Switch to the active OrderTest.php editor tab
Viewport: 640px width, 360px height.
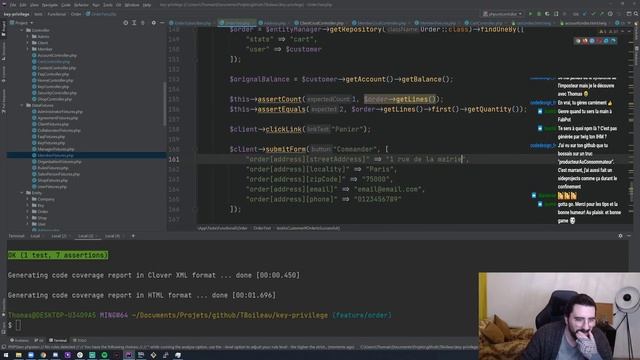coord(237,23)
